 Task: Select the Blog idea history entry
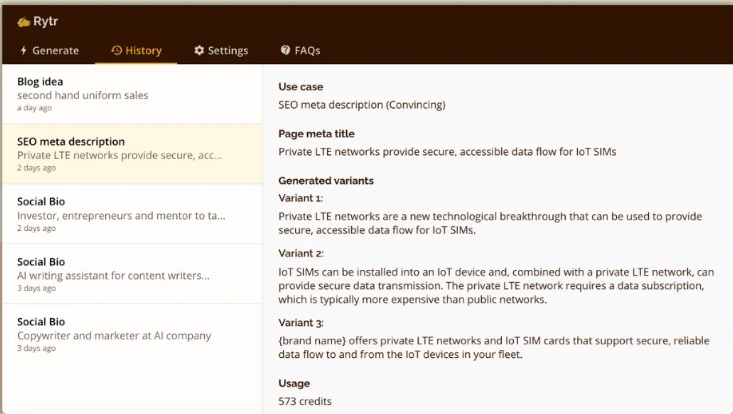tap(132, 94)
